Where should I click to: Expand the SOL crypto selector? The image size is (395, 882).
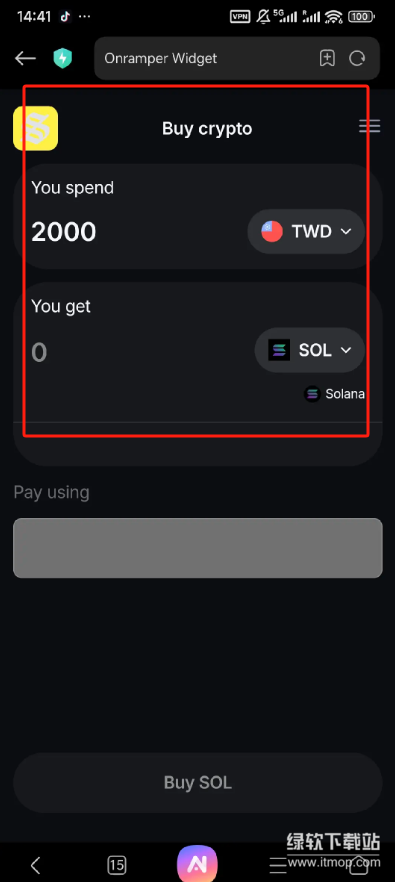pos(309,350)
